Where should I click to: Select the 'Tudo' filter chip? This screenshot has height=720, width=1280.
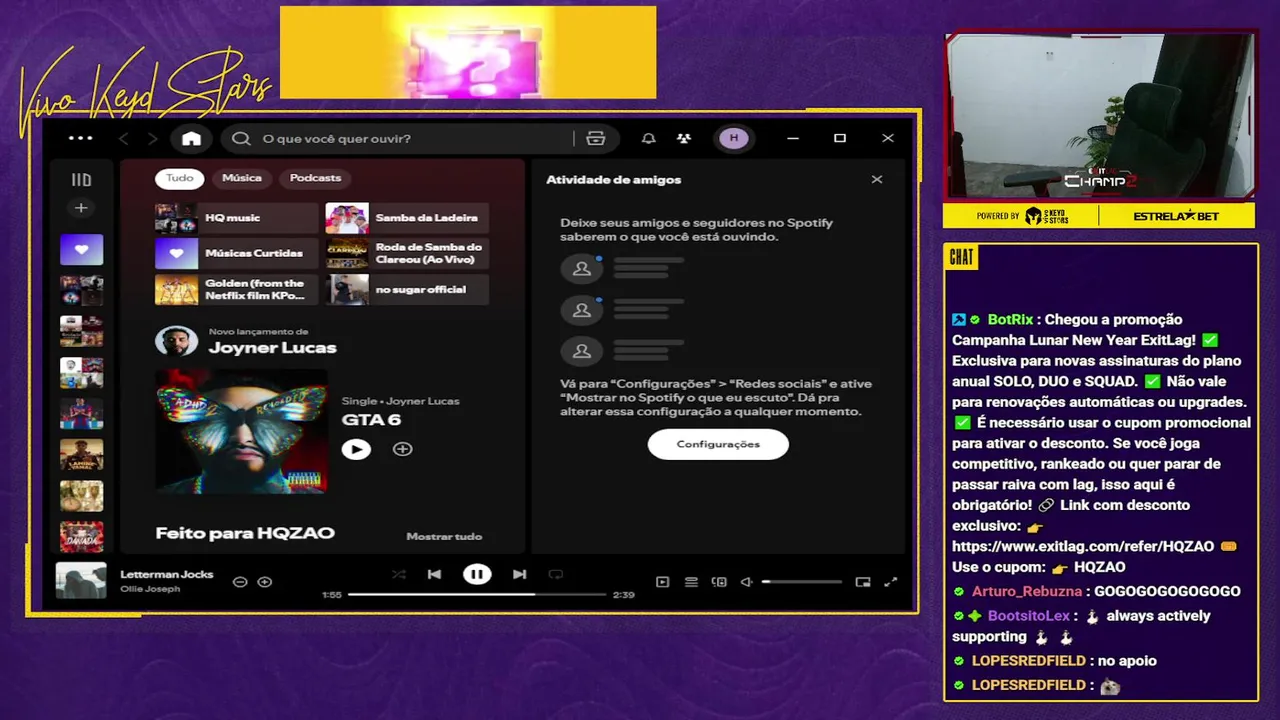179,178
